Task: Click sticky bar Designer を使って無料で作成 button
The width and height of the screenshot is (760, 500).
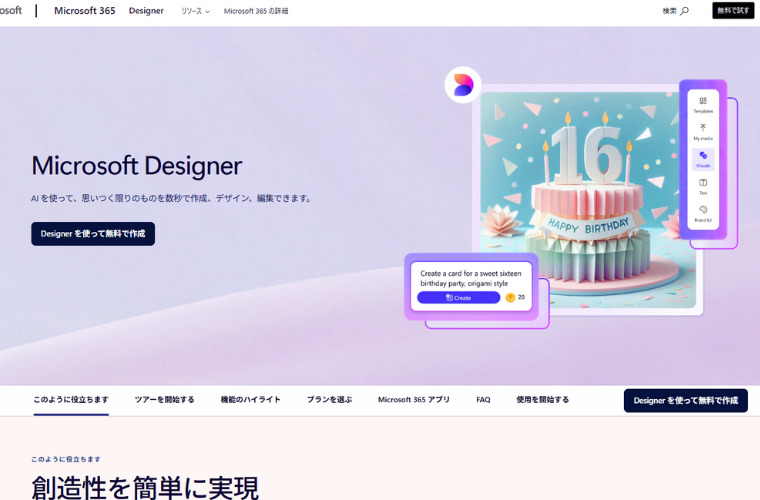Action: [x=685, y=401]
